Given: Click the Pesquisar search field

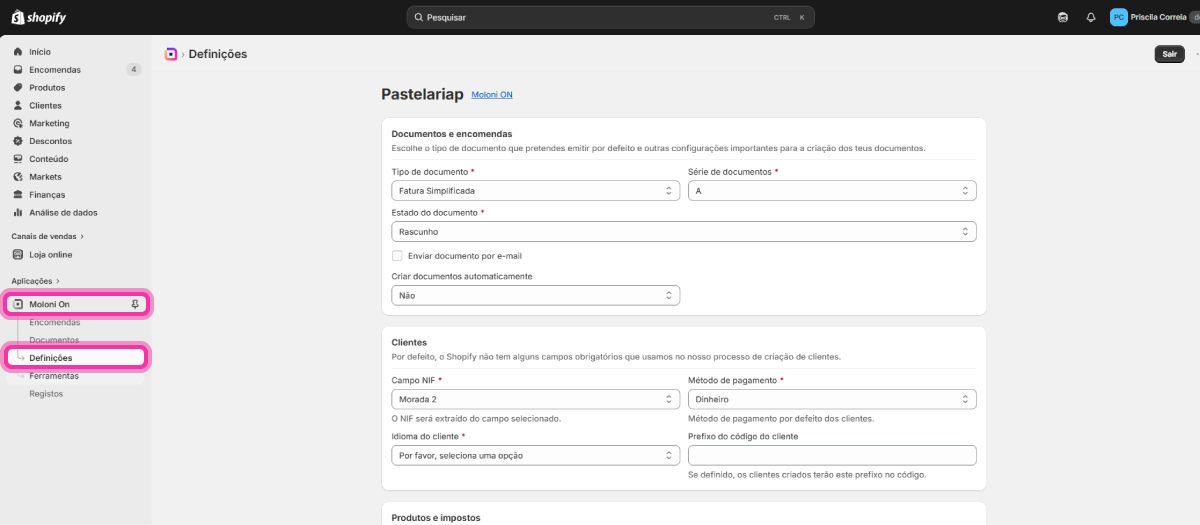Looking at the screenshot, I should coord(610,17).
